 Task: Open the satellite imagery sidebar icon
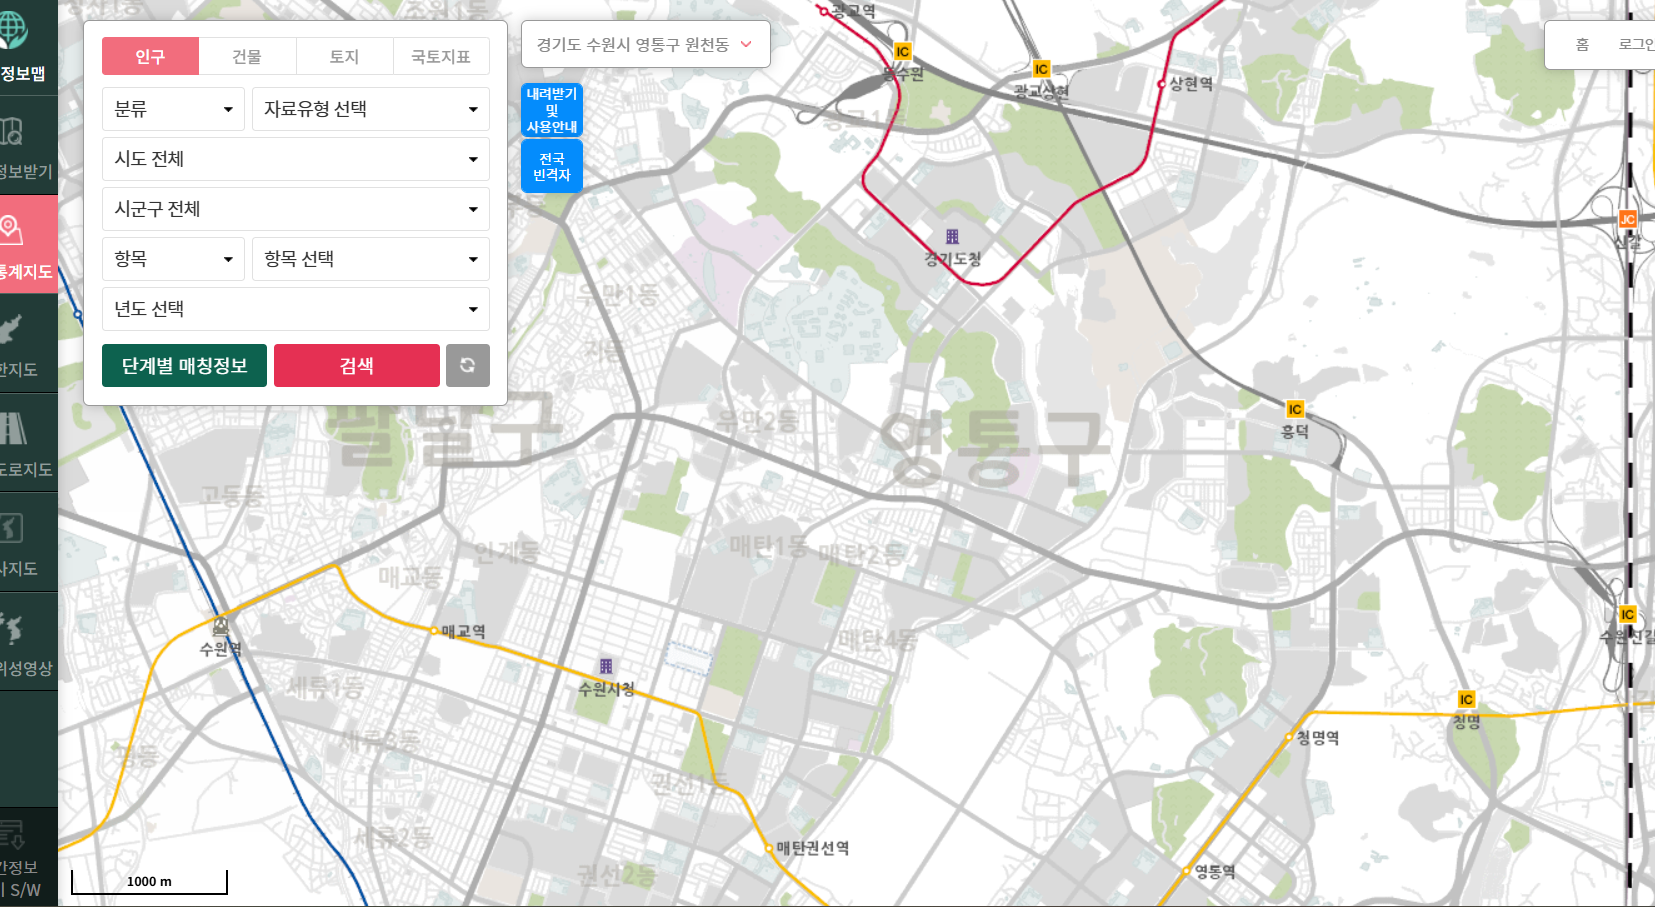(x=12, y=628)
